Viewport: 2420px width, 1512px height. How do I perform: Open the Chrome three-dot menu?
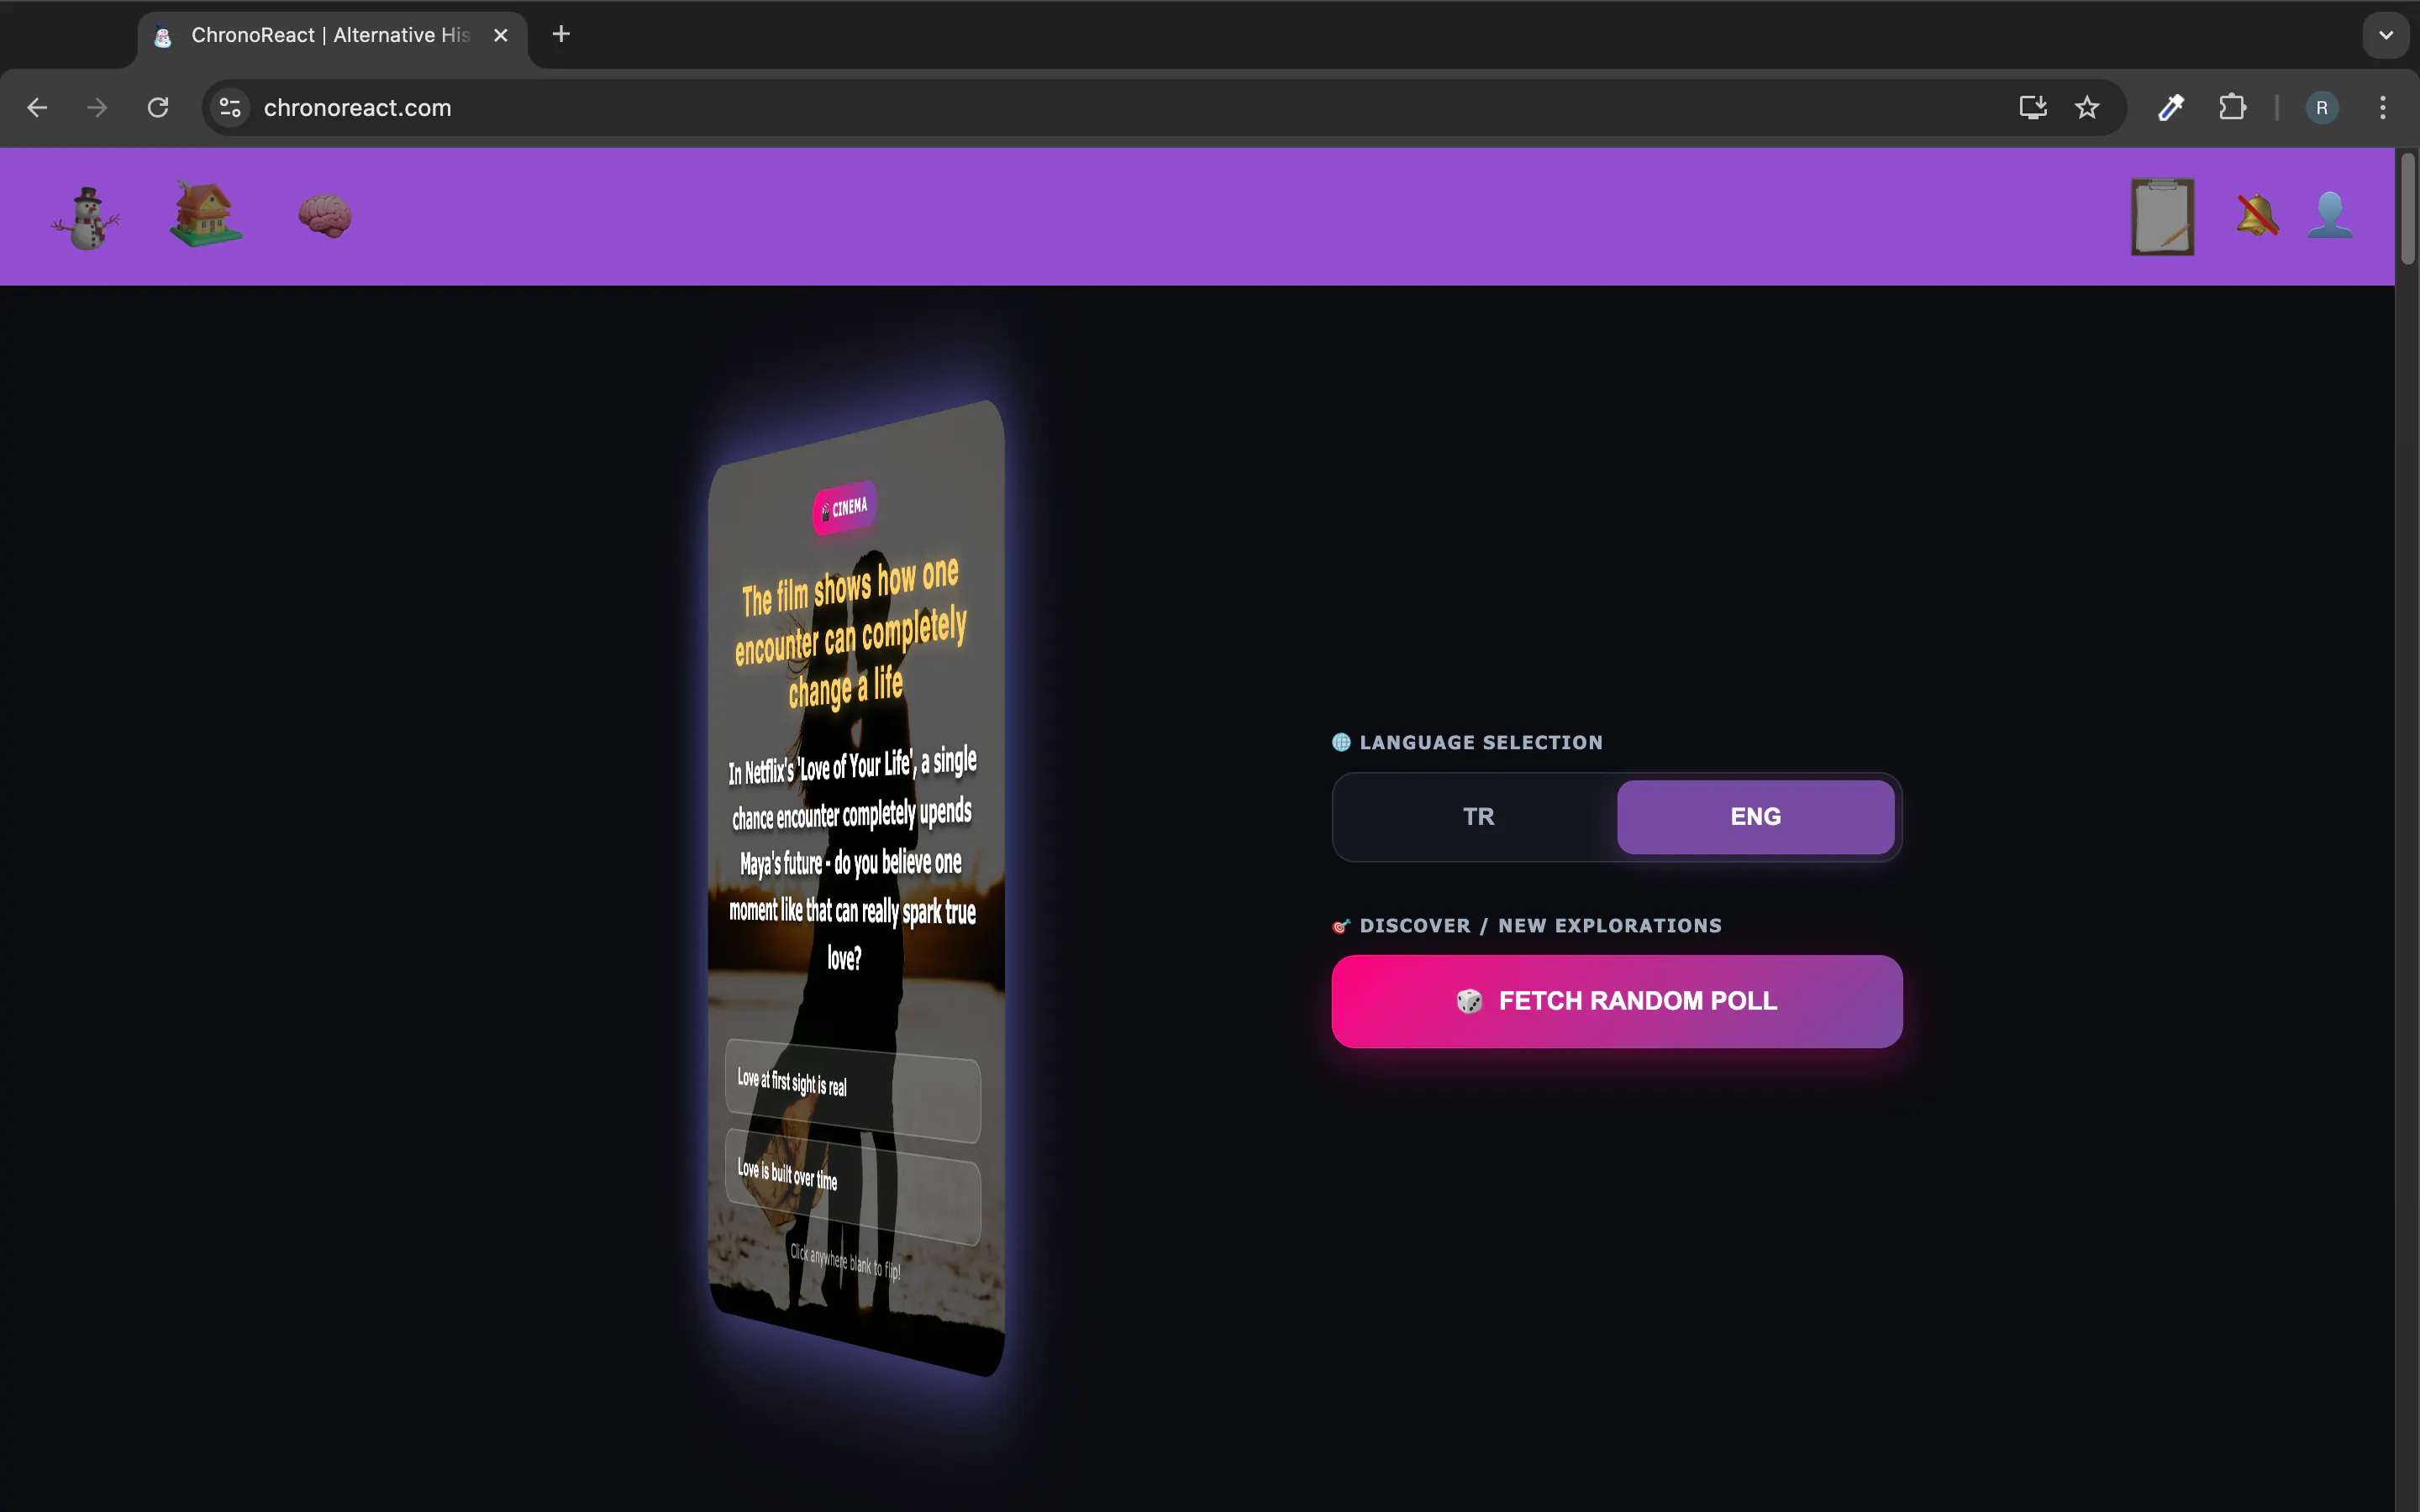tap(2383, 107)
